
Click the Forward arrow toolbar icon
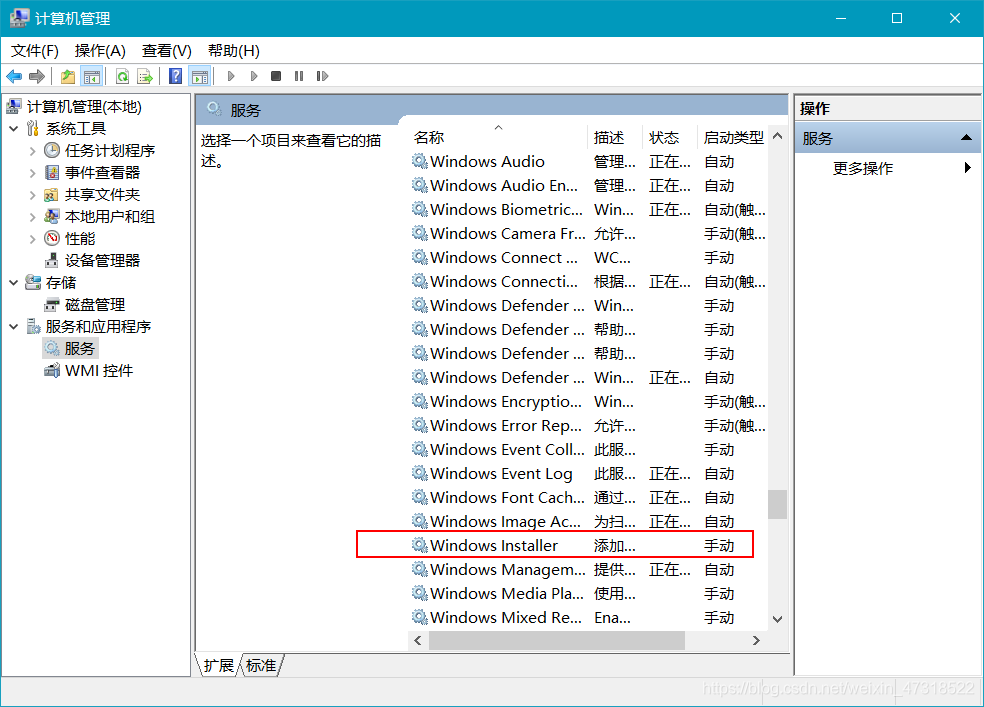pyautogui.click(x=37, y=77)
